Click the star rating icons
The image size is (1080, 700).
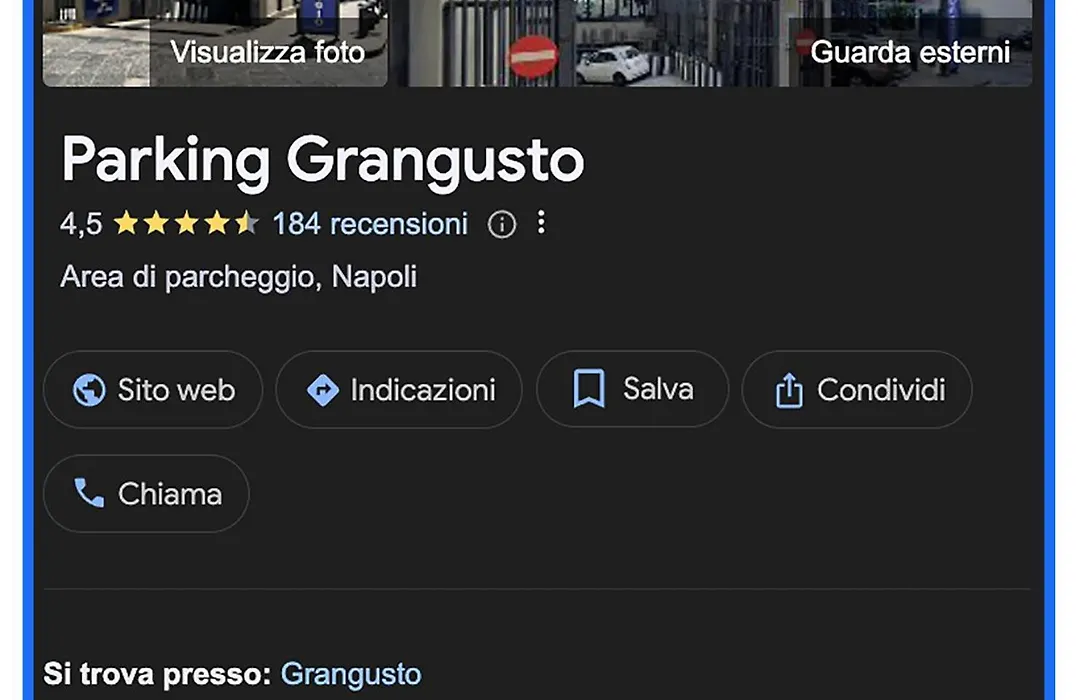click(x=186, y=223)
